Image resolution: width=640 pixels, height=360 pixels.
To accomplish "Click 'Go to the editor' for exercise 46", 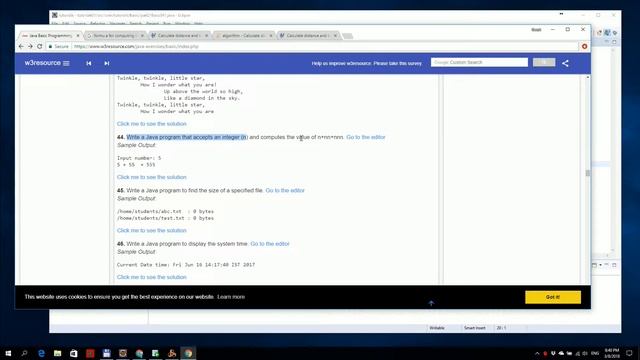I will 270,244.
